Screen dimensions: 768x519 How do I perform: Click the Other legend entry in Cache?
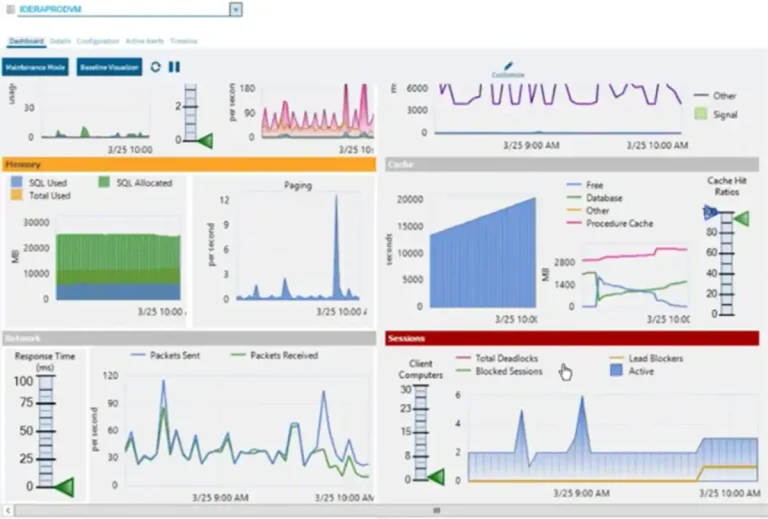pos(588,211)
